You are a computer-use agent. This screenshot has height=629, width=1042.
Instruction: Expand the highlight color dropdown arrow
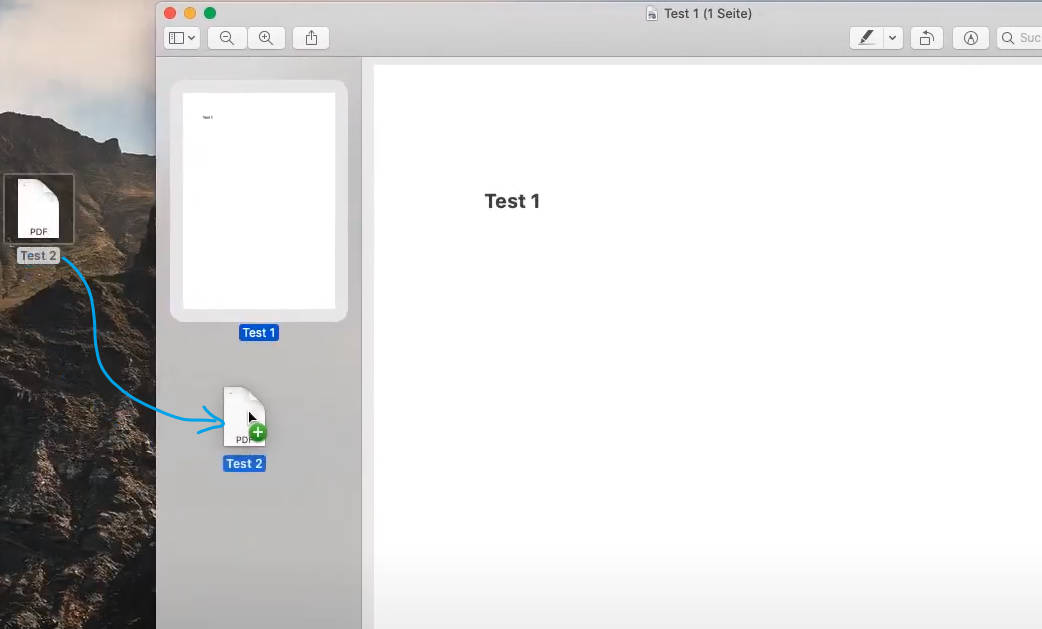[x=893, y=38]
